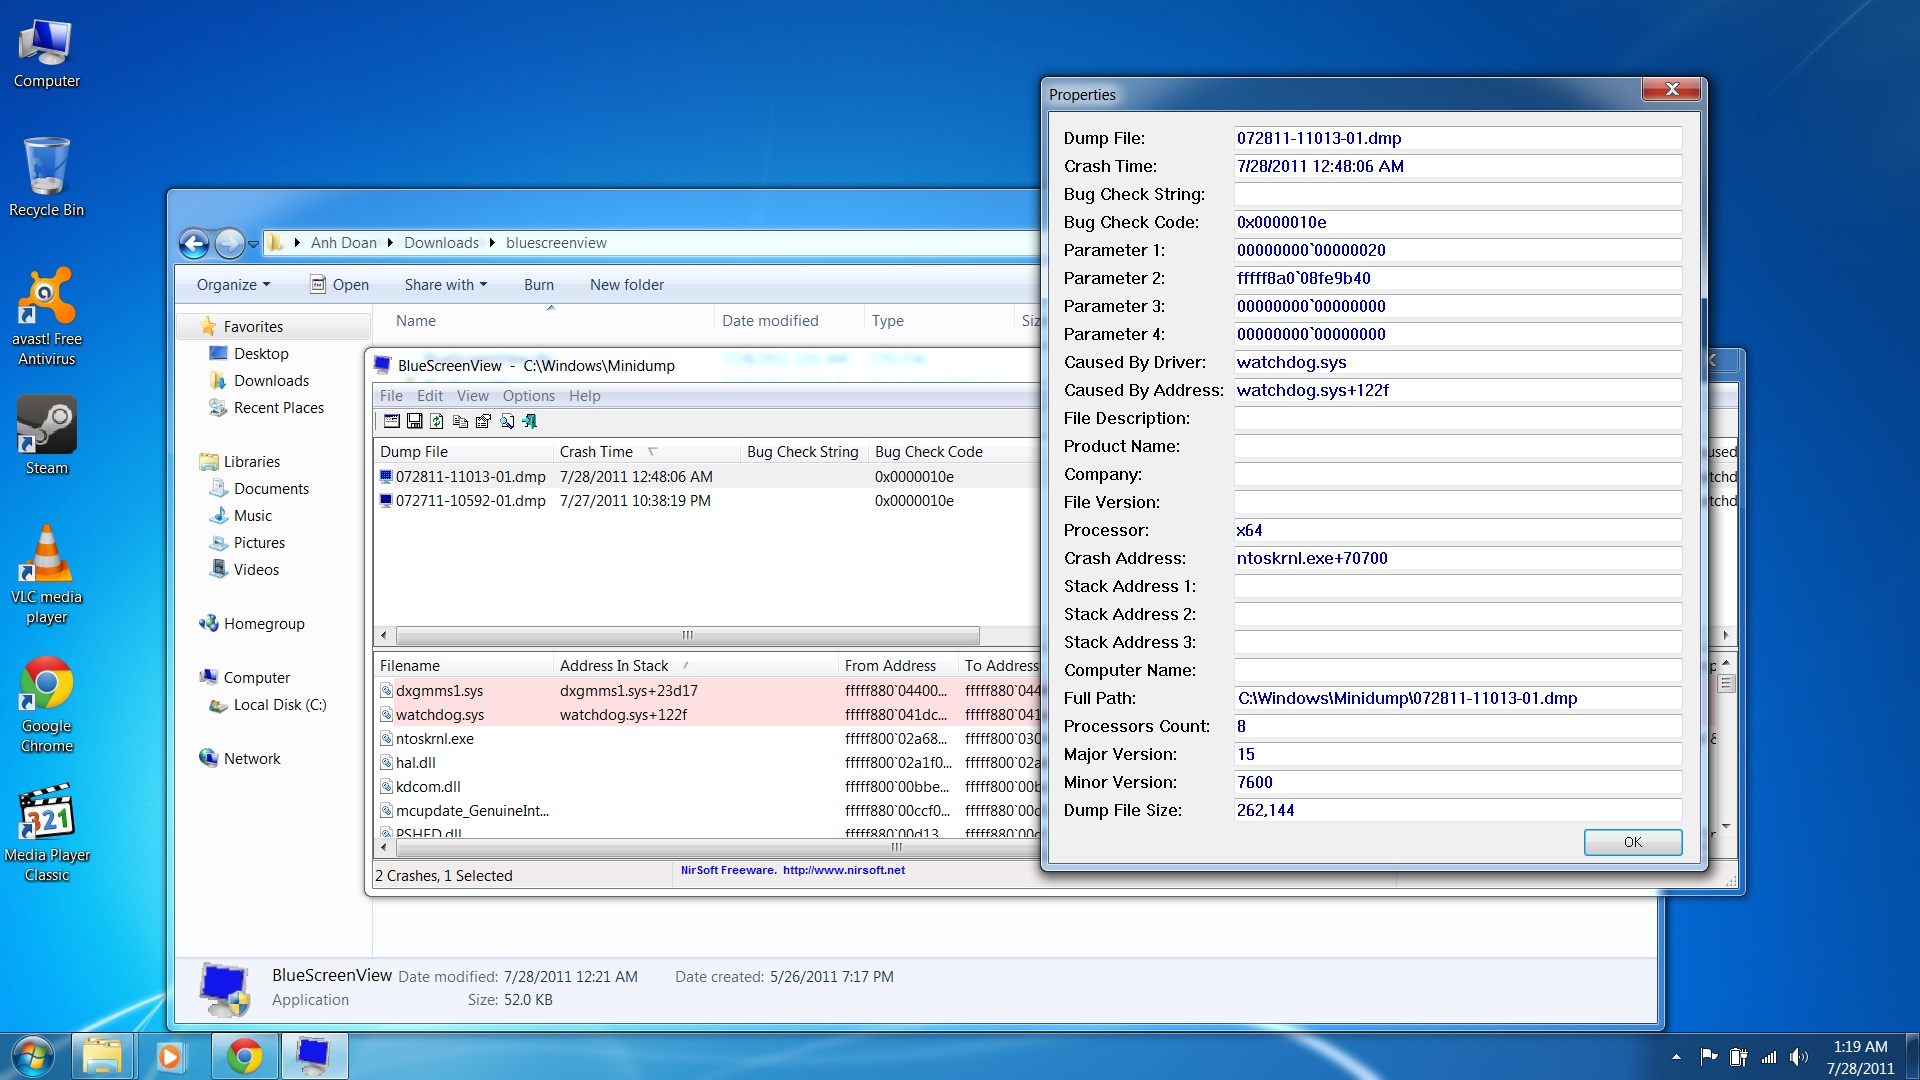
Task: Open the Help menu in BlueScreenView
Action: [x=585, y=396]
